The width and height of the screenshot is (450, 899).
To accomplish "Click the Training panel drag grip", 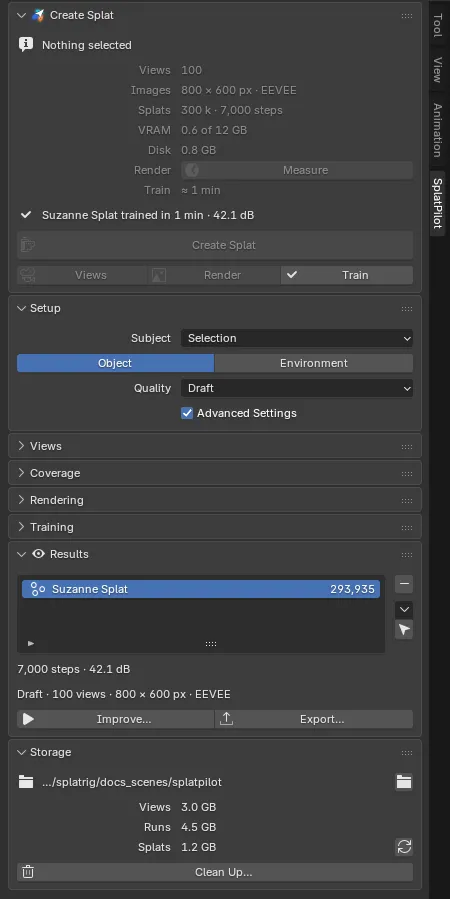I will [407, 527].
